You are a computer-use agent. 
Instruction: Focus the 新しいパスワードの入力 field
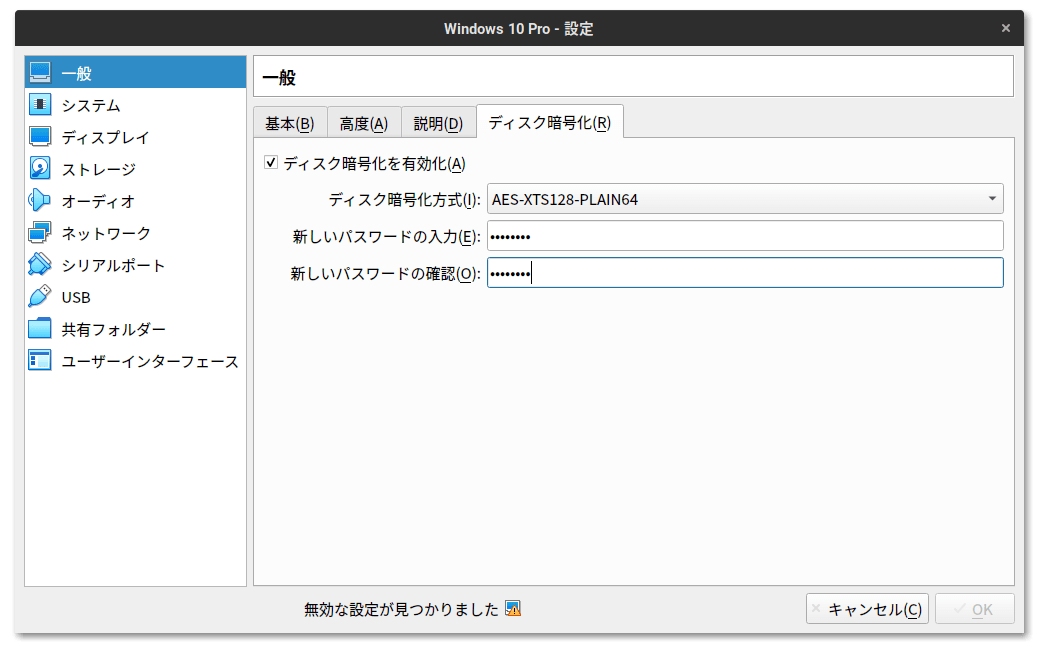pyautogui.click(x=745, y=236)
